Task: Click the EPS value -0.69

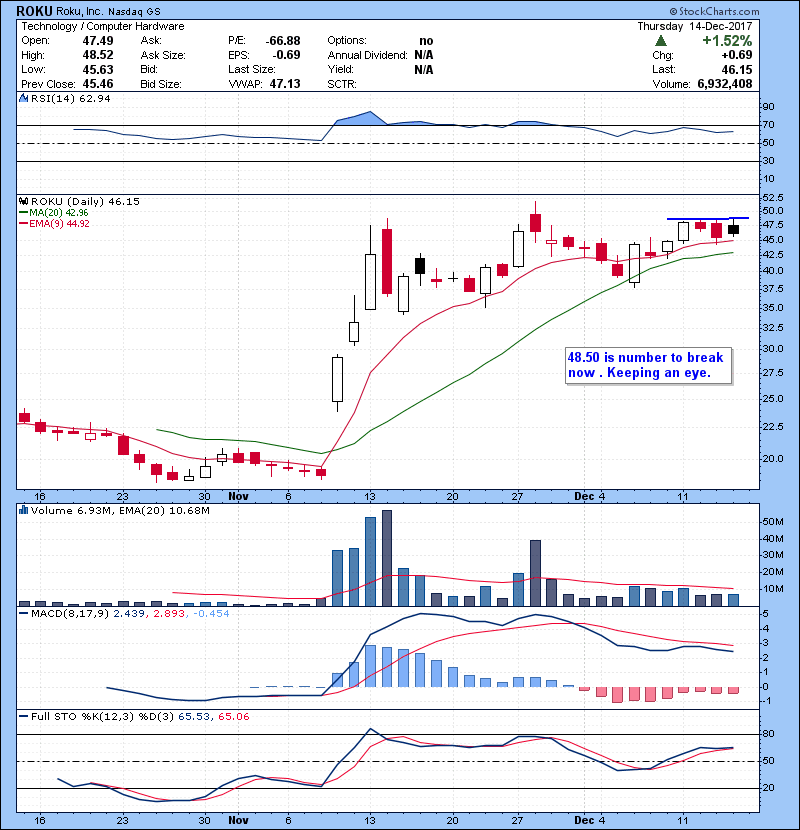Action: coord(286,55)
